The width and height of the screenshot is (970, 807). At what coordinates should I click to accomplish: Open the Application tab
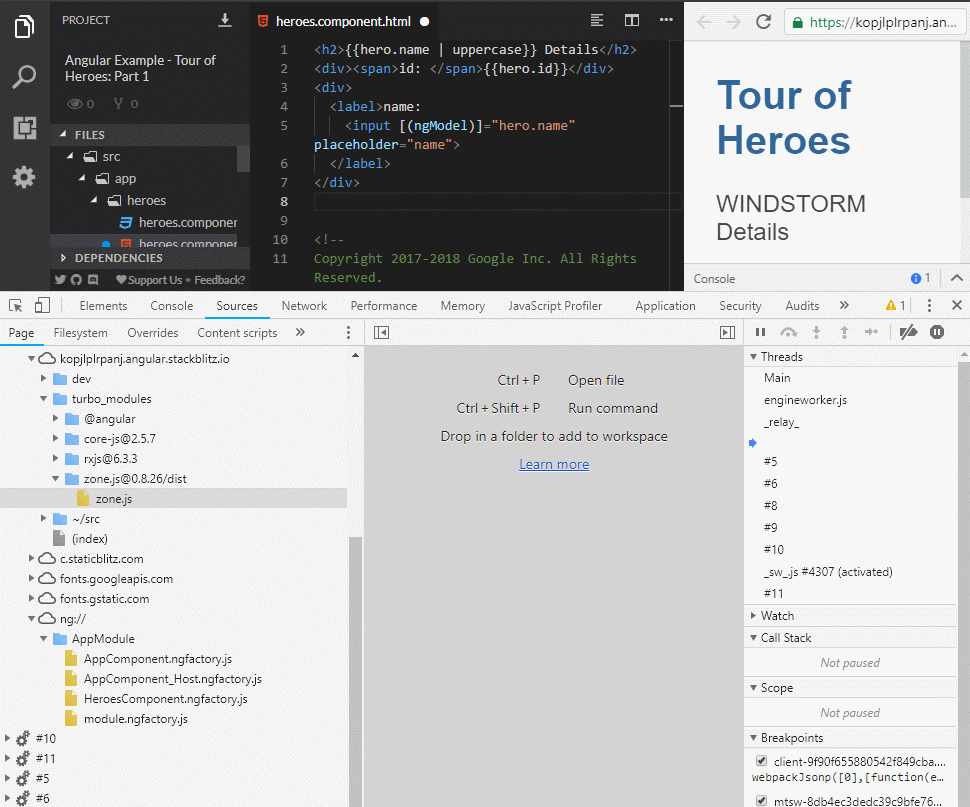[665, 305]
